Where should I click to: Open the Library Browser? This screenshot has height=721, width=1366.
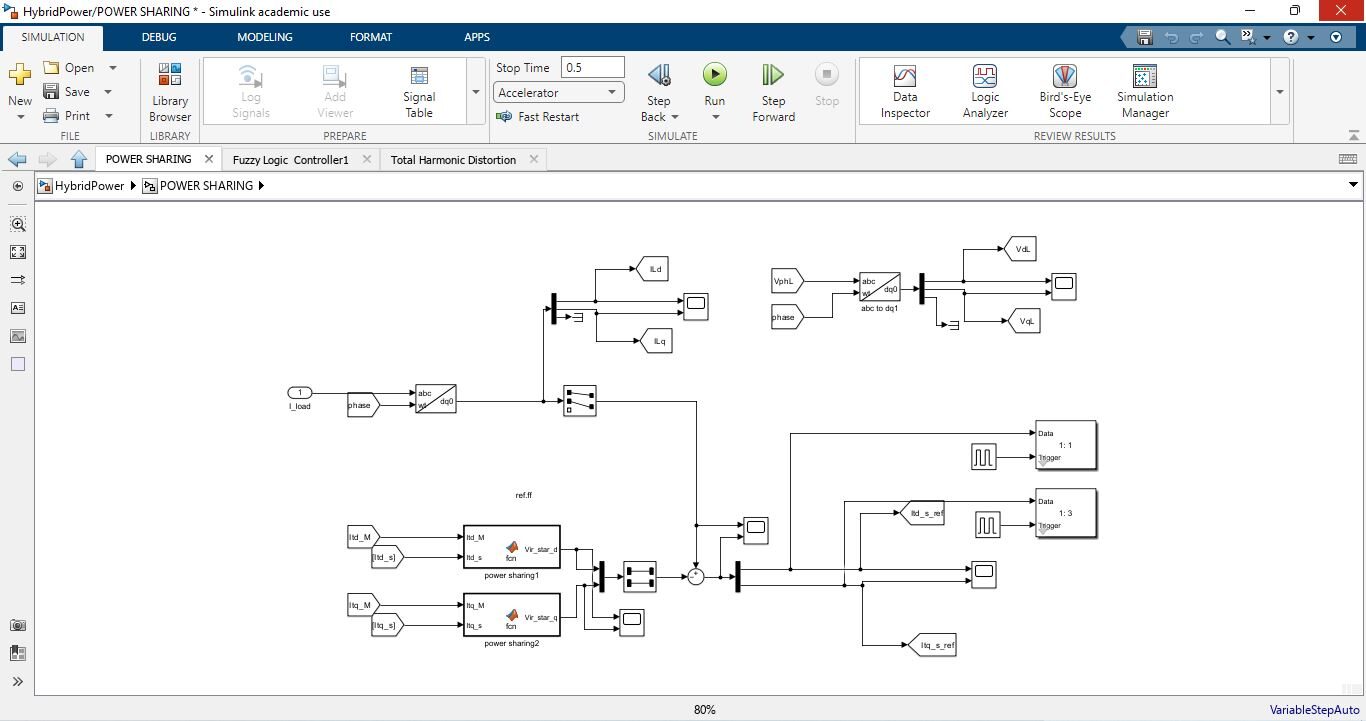(170, 91)
